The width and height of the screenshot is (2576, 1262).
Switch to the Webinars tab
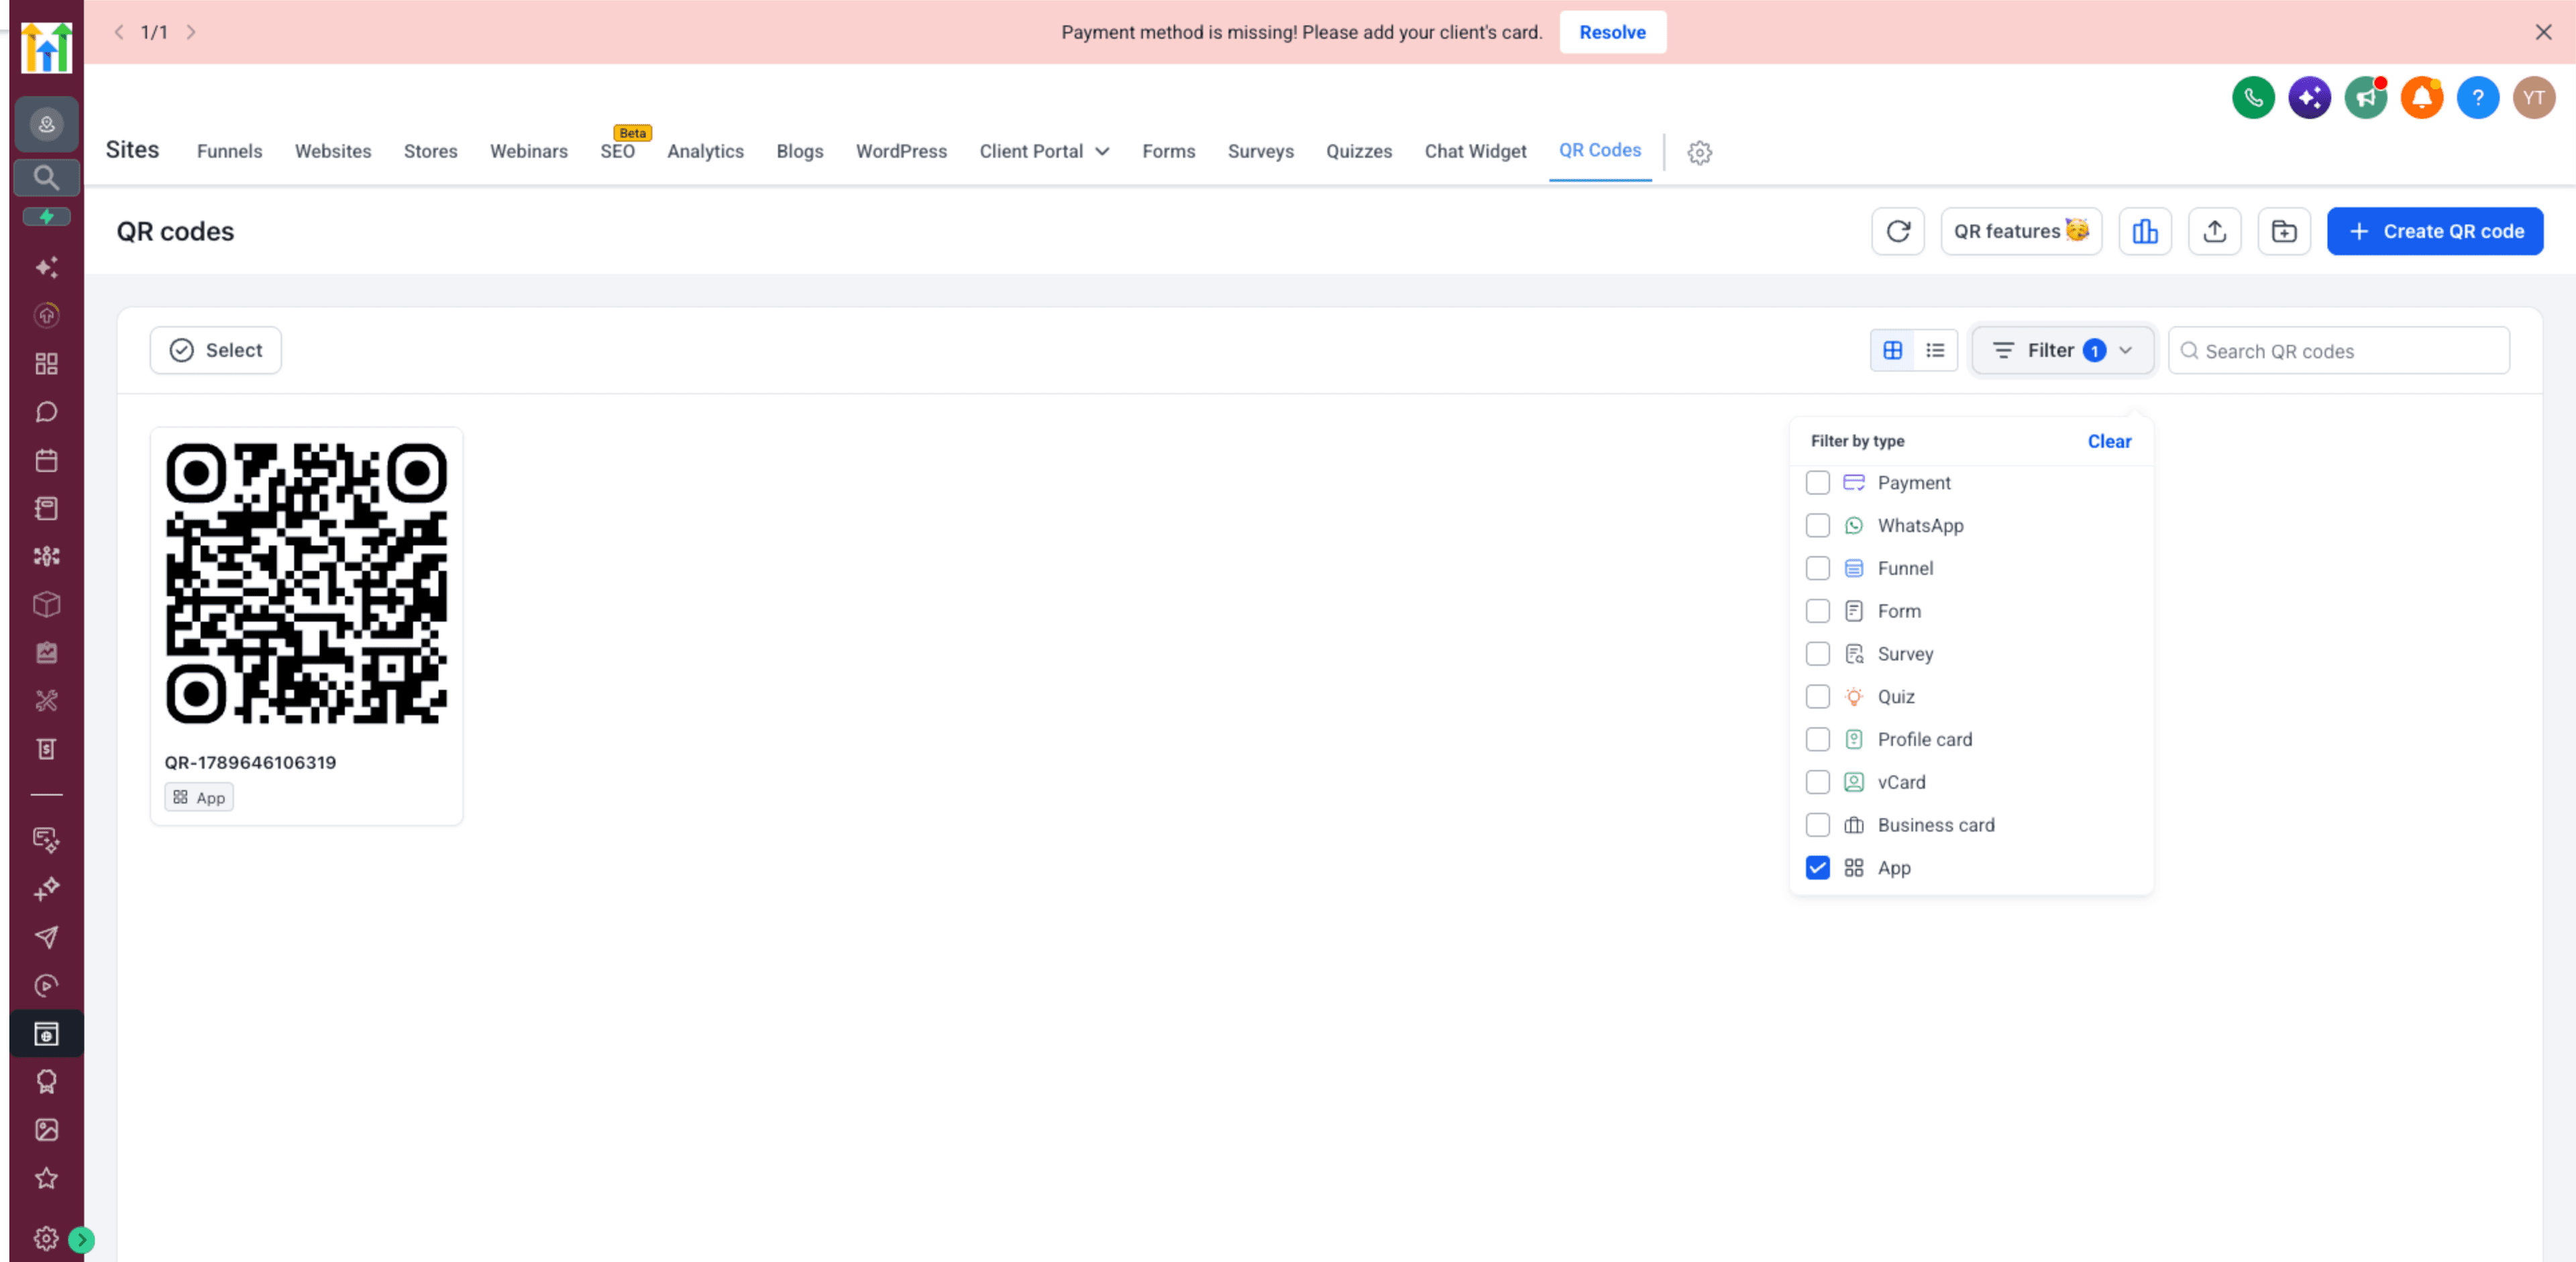click(528, 151)
